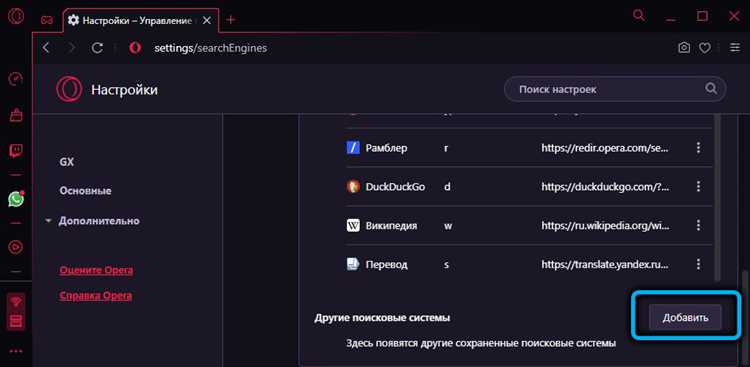Click the https://ru.wikipedia.org URL
750x367 pixels.
click(x=605, y=225)
